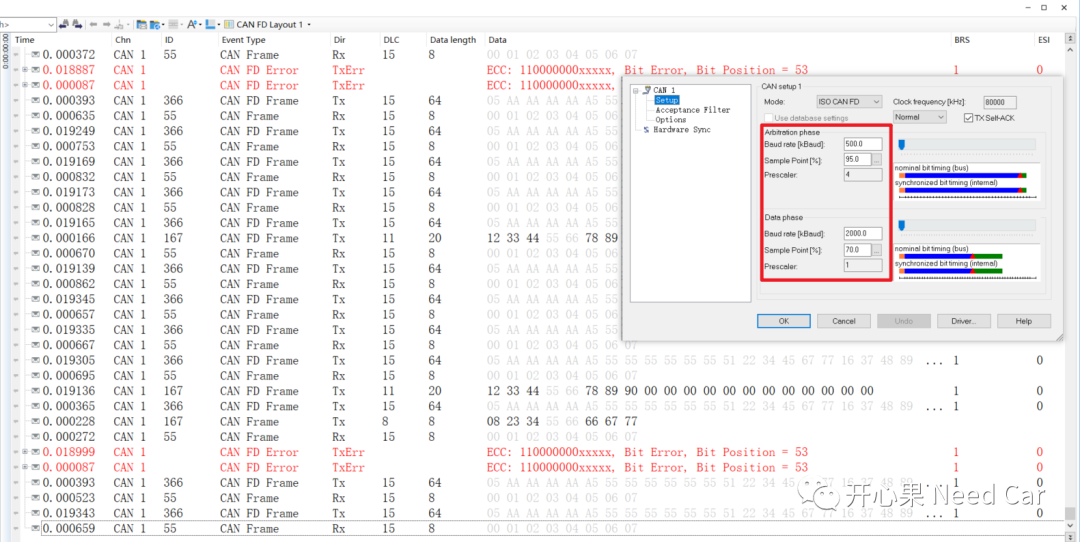This screenshot has width=1080, height=542.
Task: Click envelope icon of row 0.000166
Action: tap(34, 238)
